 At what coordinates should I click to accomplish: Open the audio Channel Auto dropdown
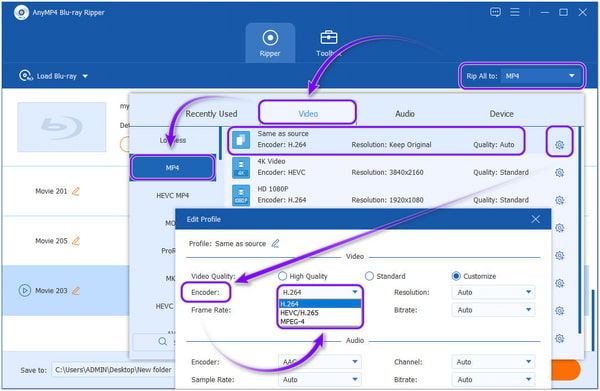coord(494,362)
